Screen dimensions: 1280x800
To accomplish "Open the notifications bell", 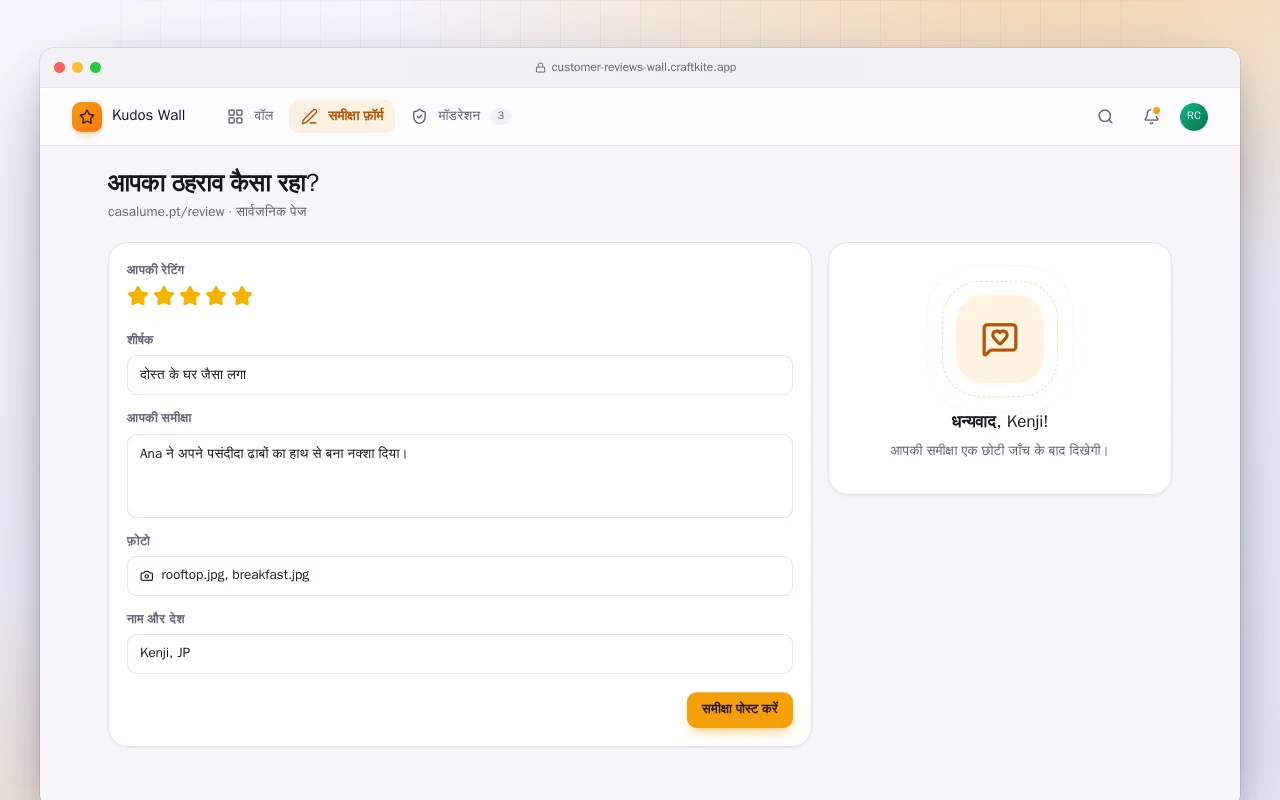I will click(1151, 117).
